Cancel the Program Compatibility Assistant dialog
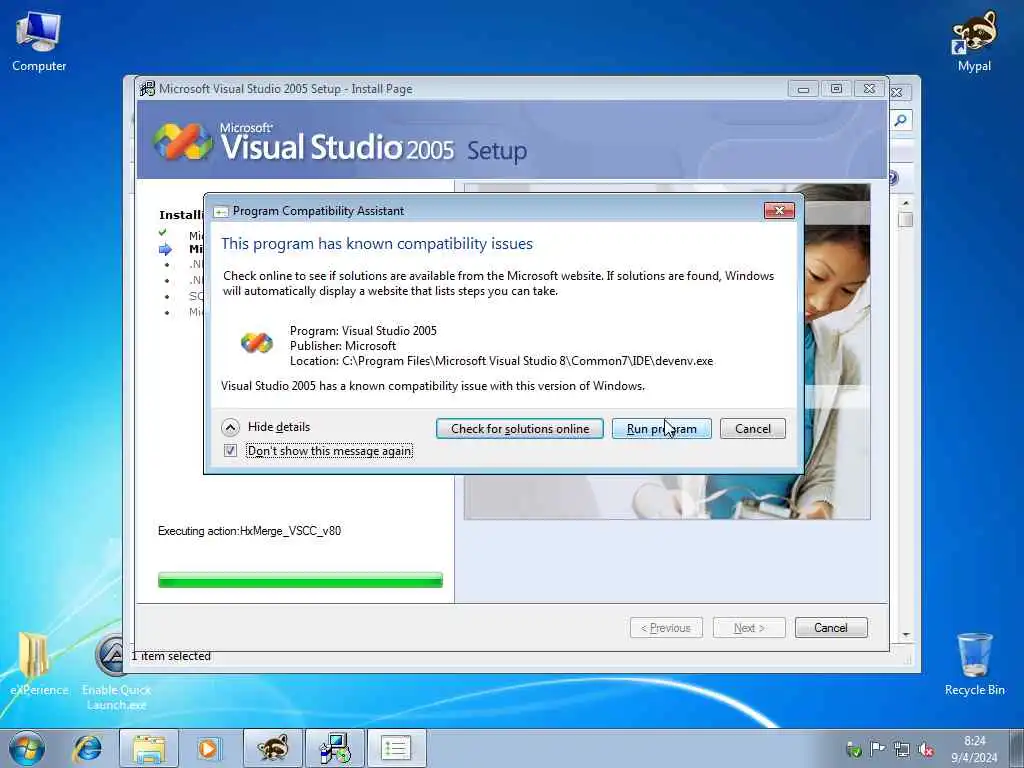1024x768 pixels. point(752,429)
